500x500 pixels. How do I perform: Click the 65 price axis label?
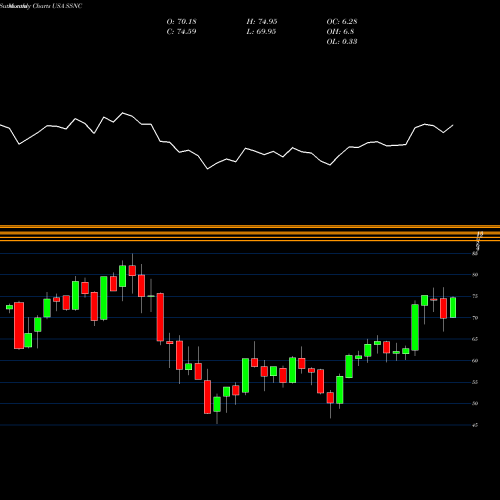point(475,339)
